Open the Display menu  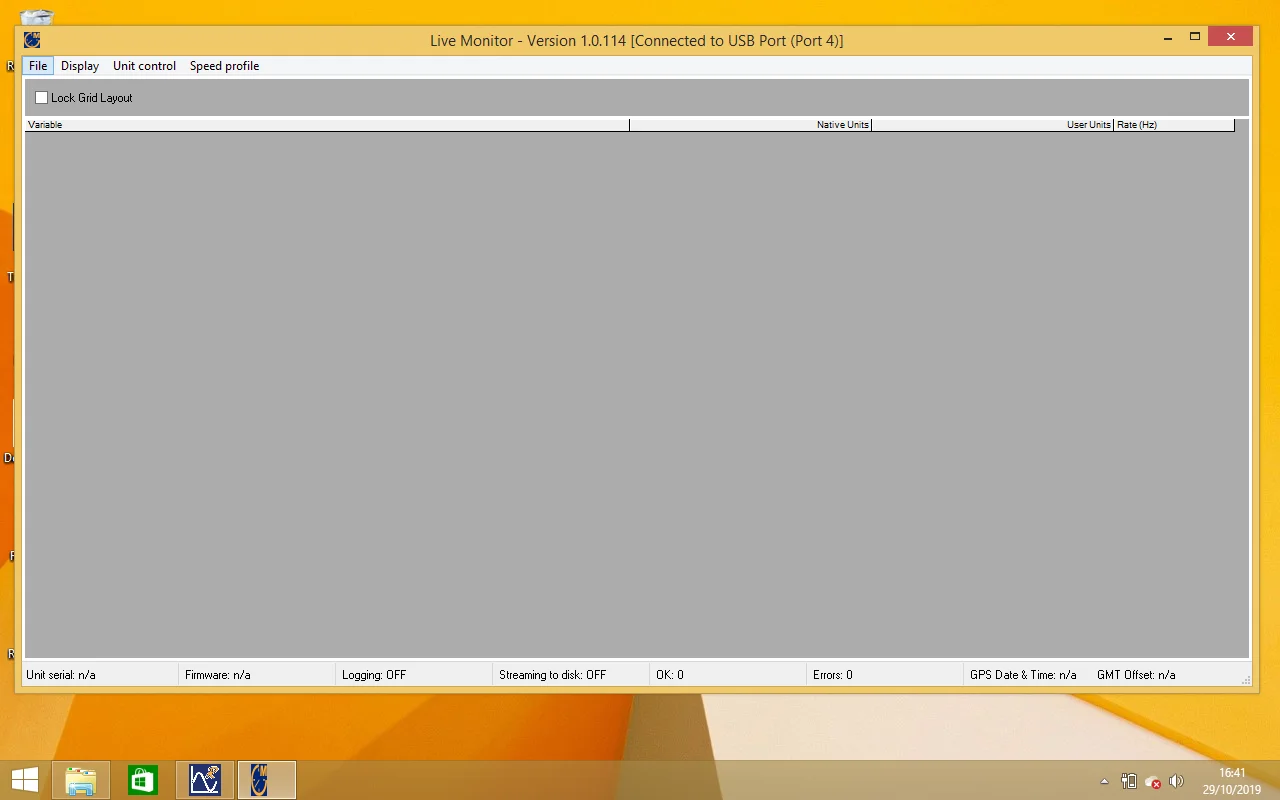[80, 66]
